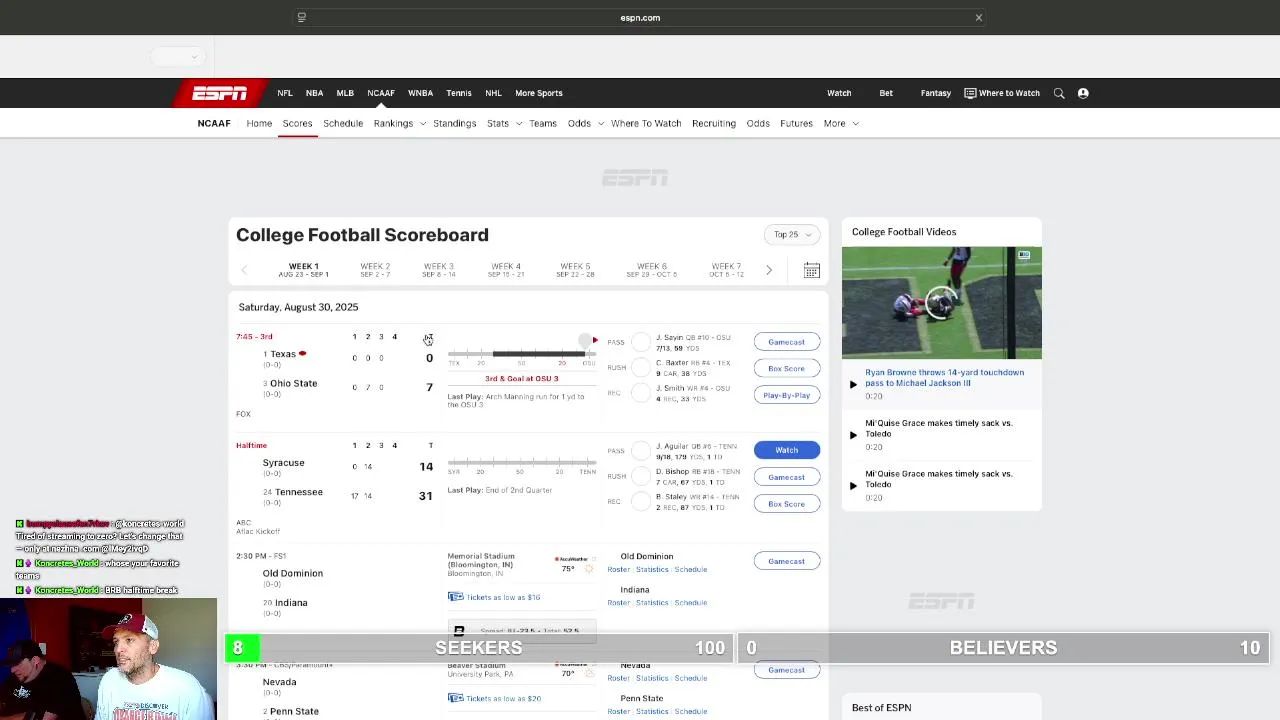Click Tickets as low as $16 link
The image size is (1280, 720).
(503, 597)
